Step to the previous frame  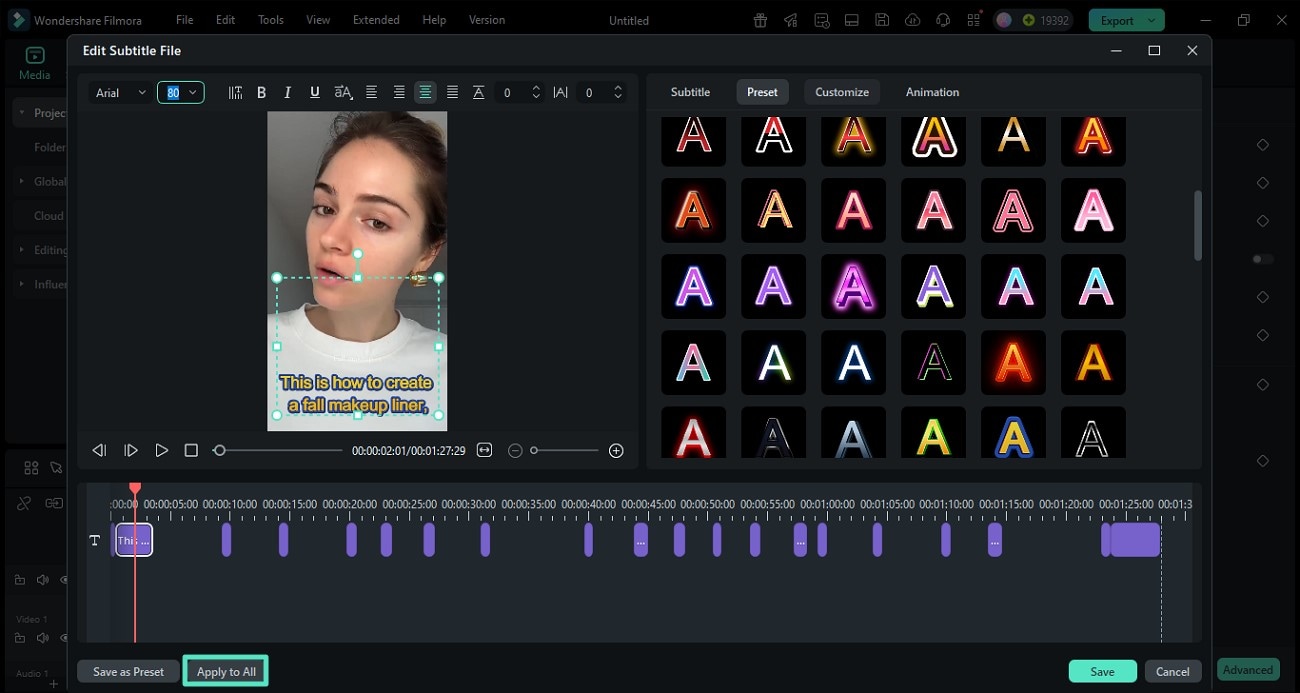pos(99,451)
